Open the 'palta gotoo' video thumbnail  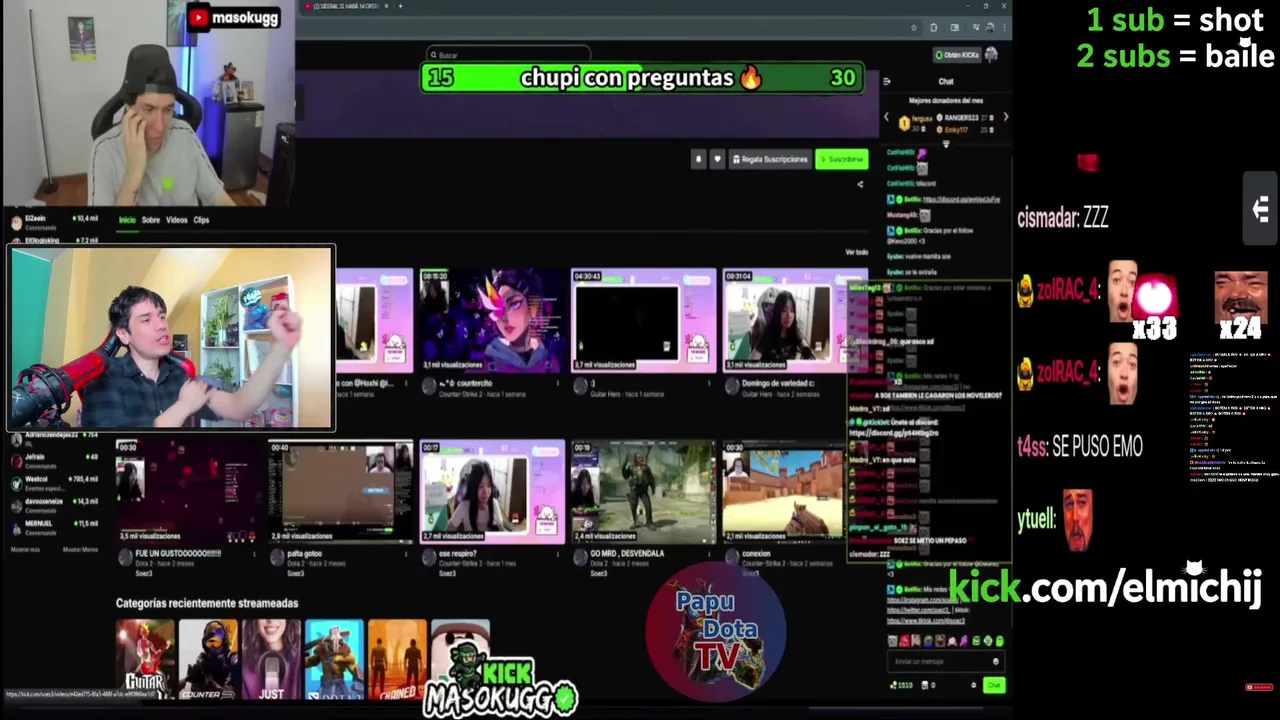coord(340,491)
